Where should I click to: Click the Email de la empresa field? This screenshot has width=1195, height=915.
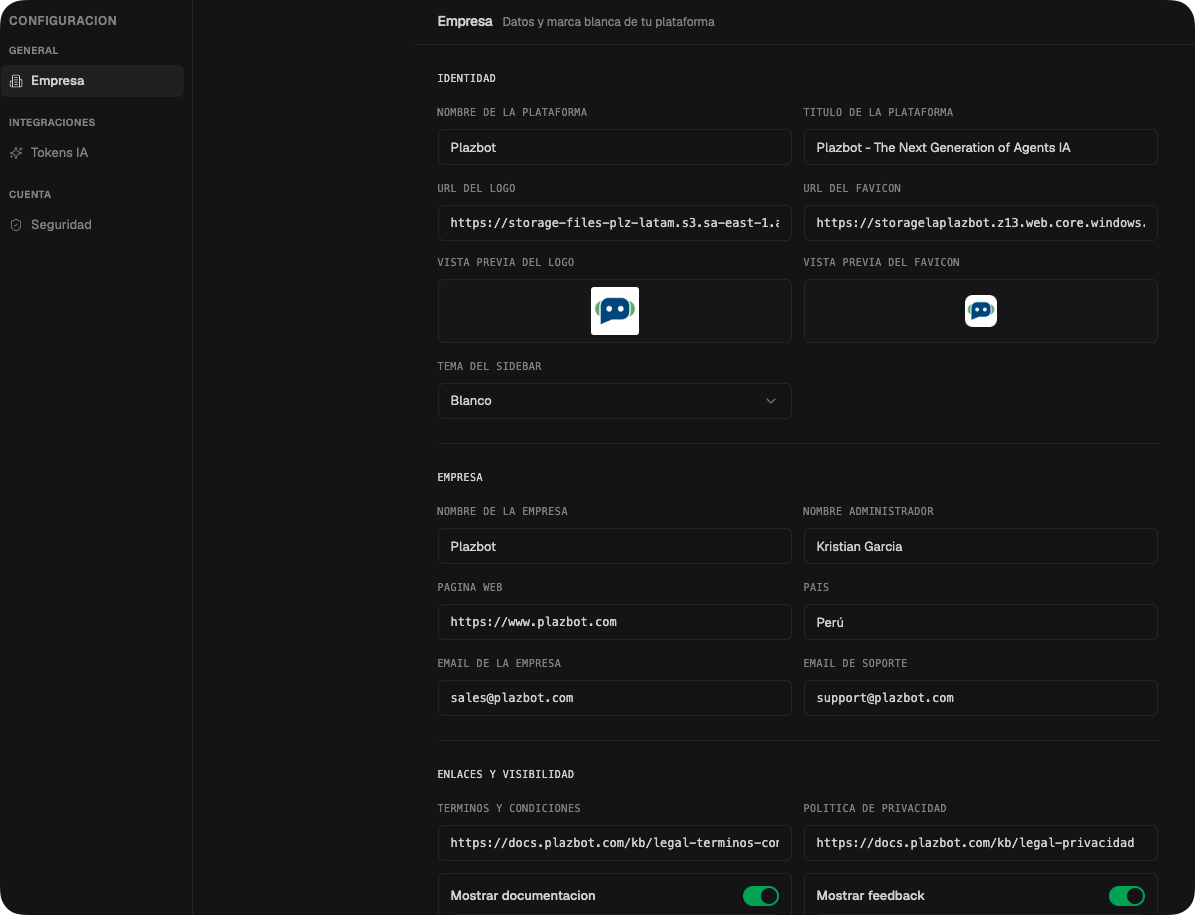[x=615, y=698]
